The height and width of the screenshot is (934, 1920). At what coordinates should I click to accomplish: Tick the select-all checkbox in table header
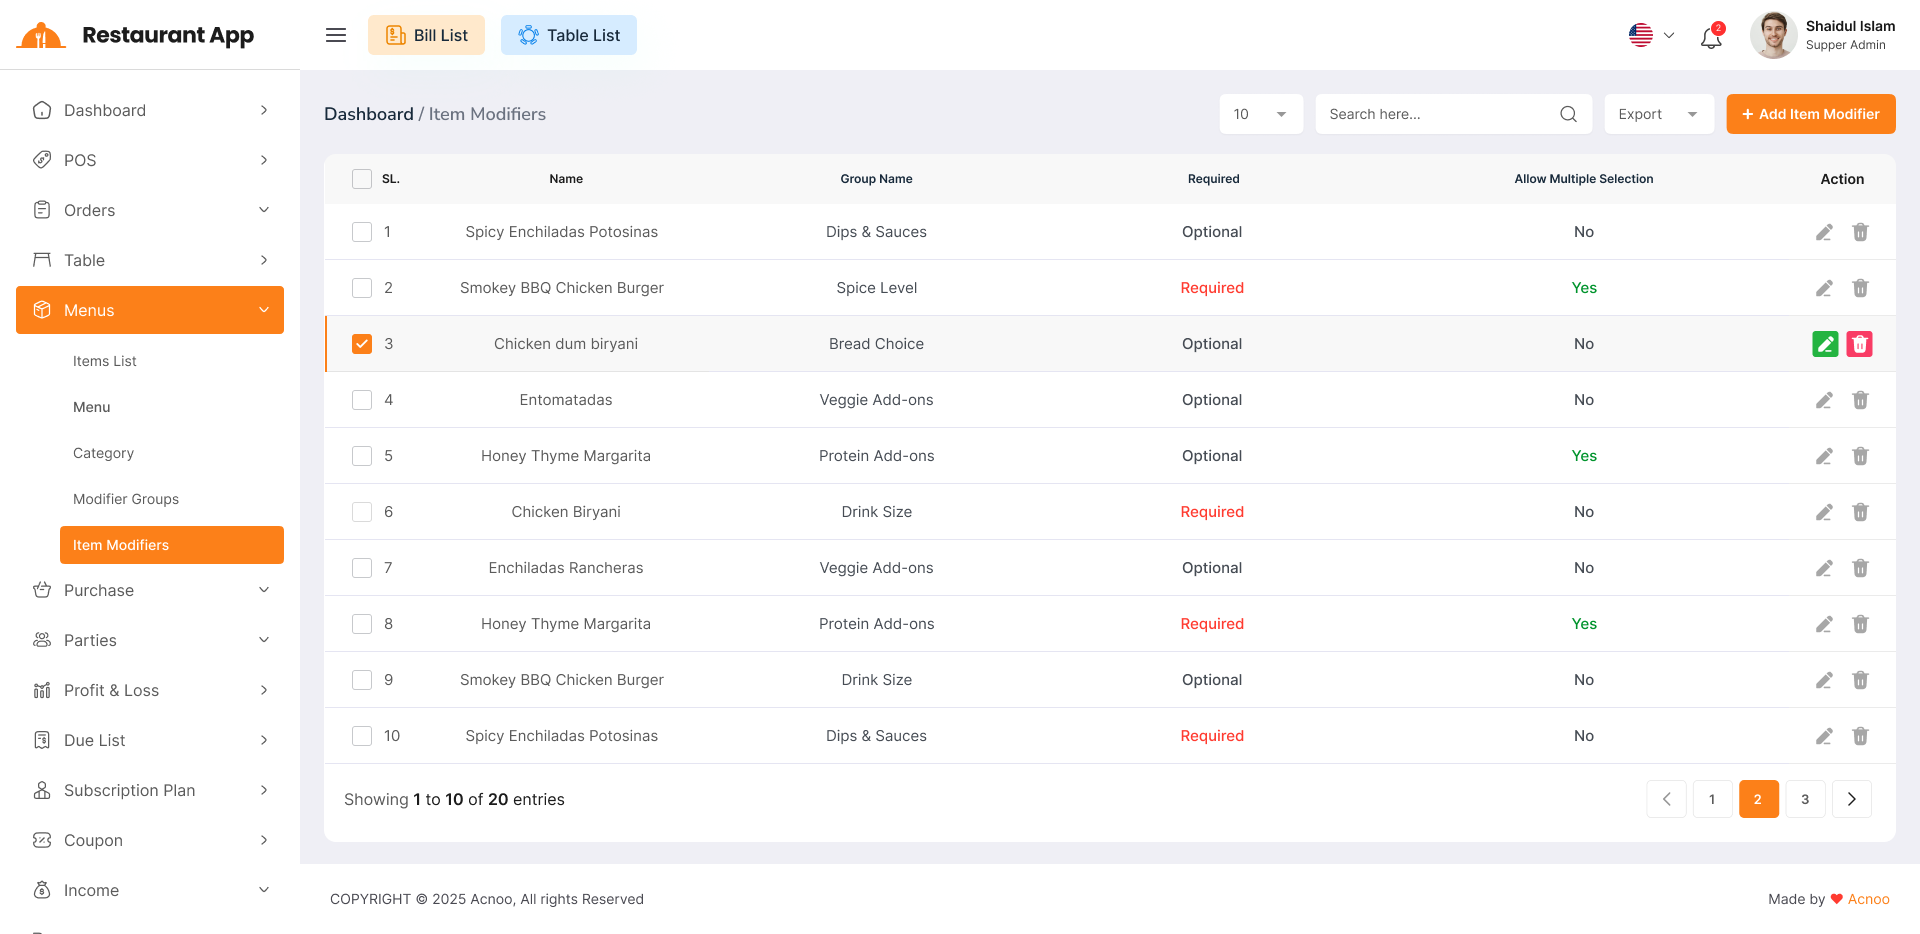362,179
